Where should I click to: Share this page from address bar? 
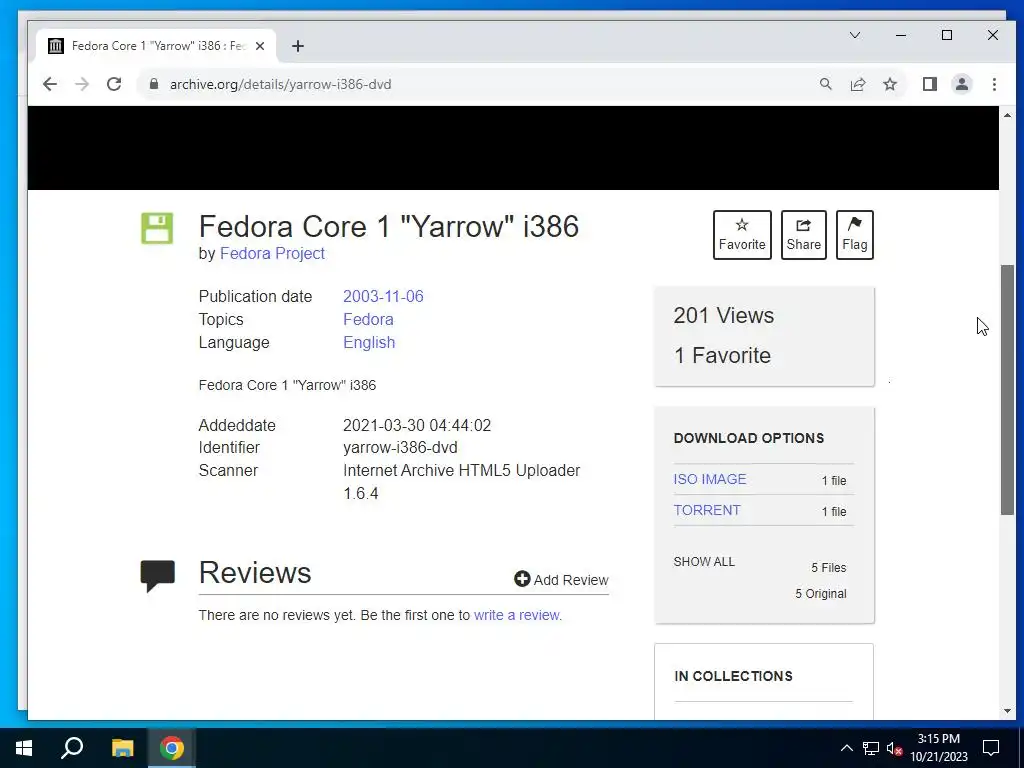(x=857, y=84)
